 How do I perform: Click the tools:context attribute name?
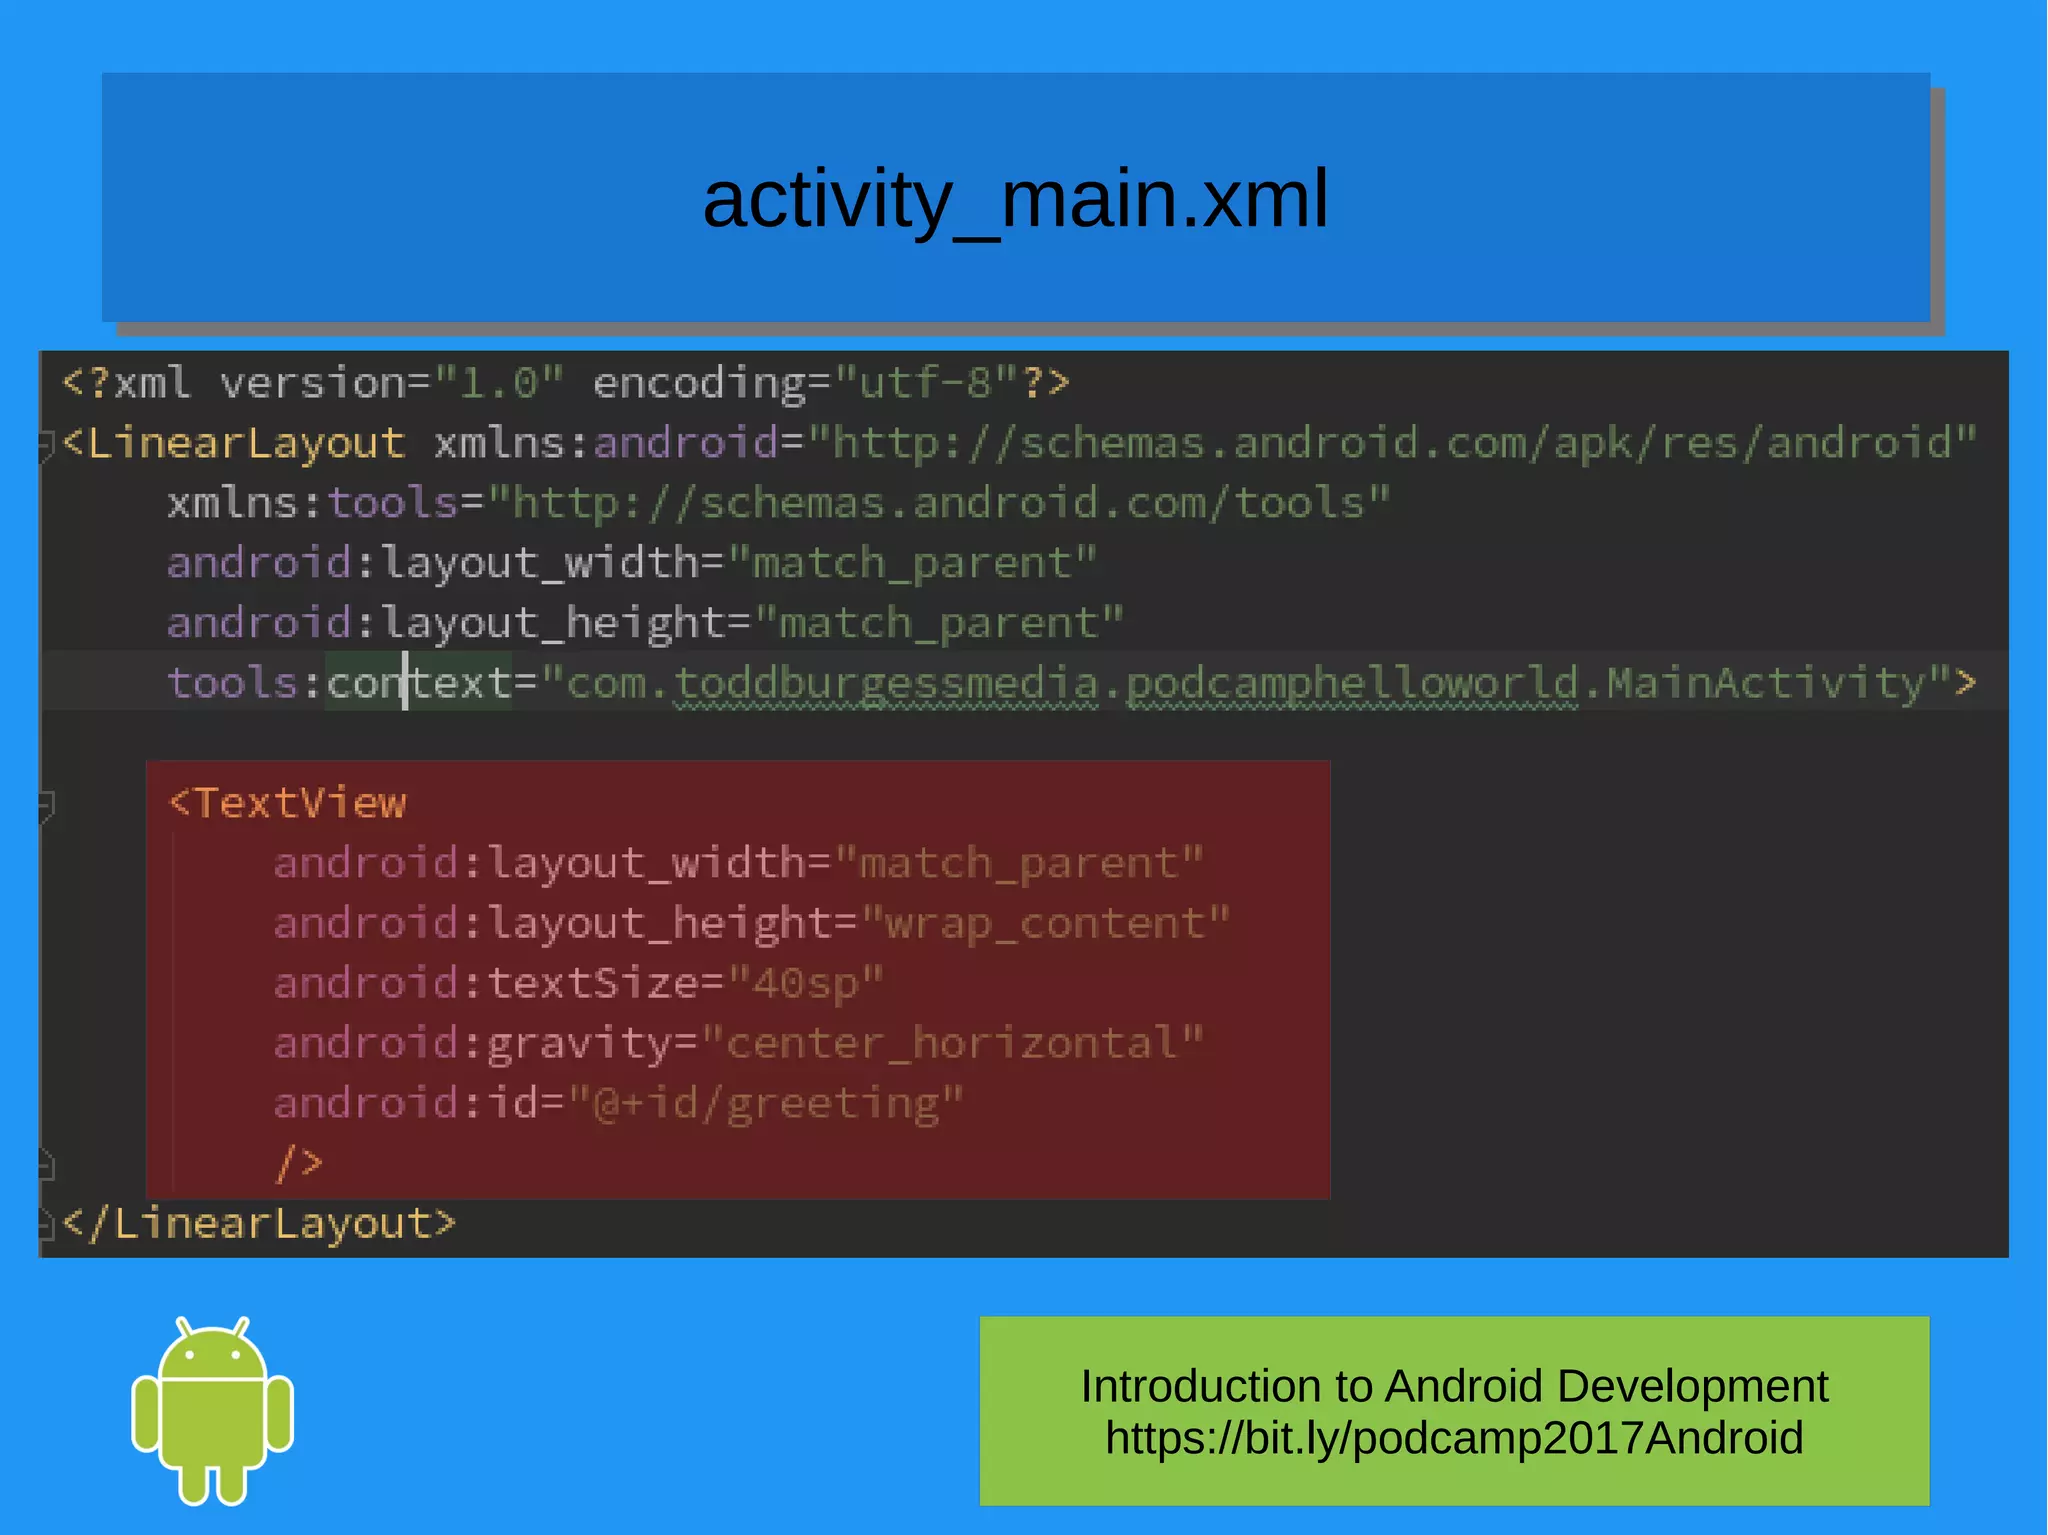tap(339, 683)
